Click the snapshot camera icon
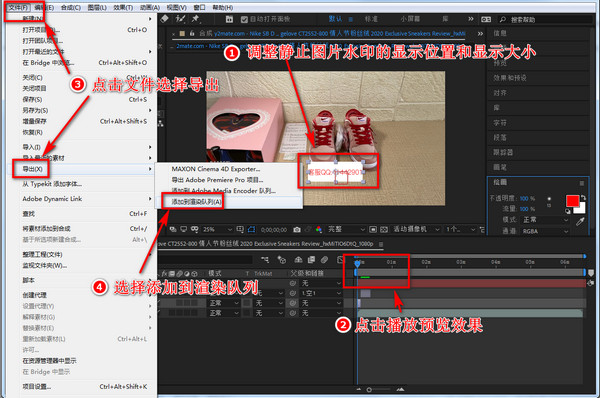Screen dimensions: 600x398 coord(297,230)
